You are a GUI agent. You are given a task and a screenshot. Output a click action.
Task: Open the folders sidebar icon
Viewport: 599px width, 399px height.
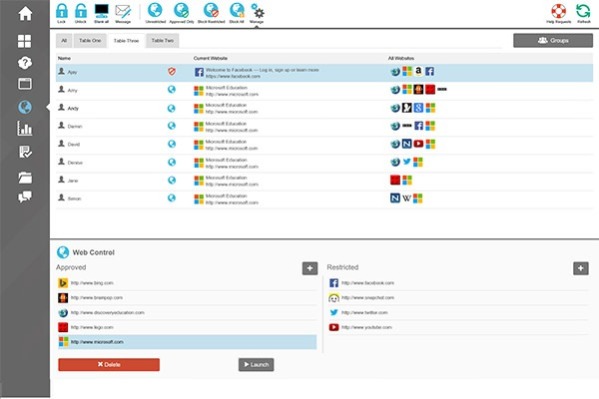(25, 177)
